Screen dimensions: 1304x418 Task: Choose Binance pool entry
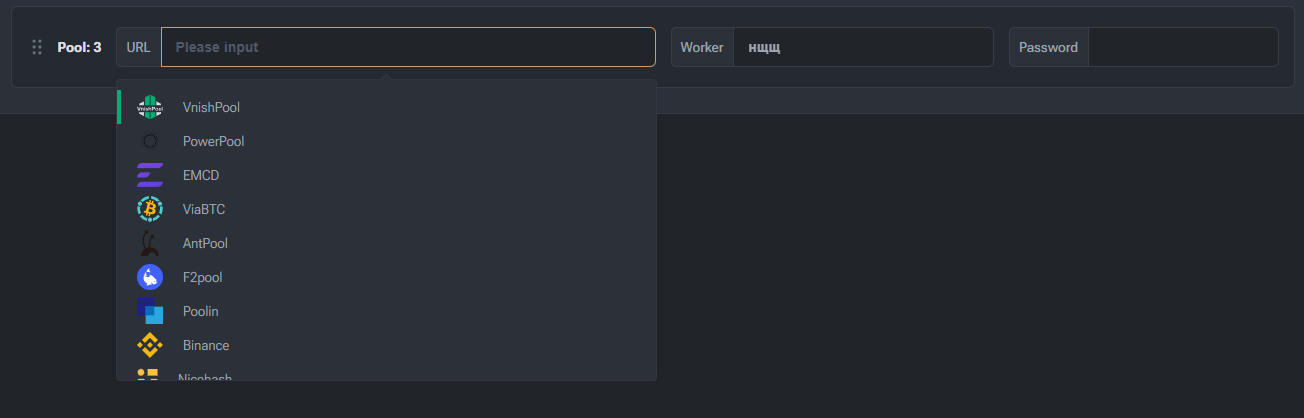(386, 345)
